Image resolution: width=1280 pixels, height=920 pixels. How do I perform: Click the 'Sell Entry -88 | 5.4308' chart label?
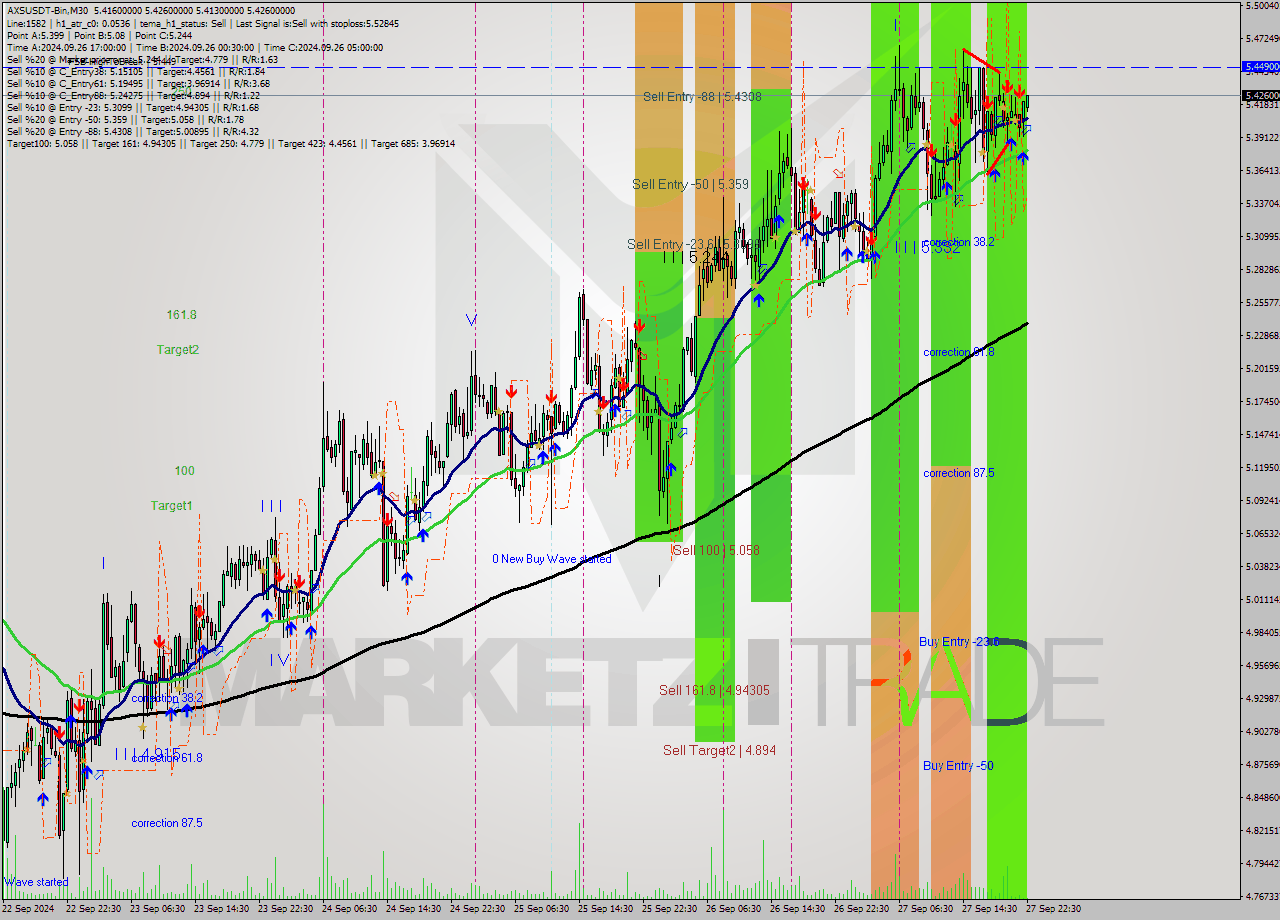[x=702, y=97]
